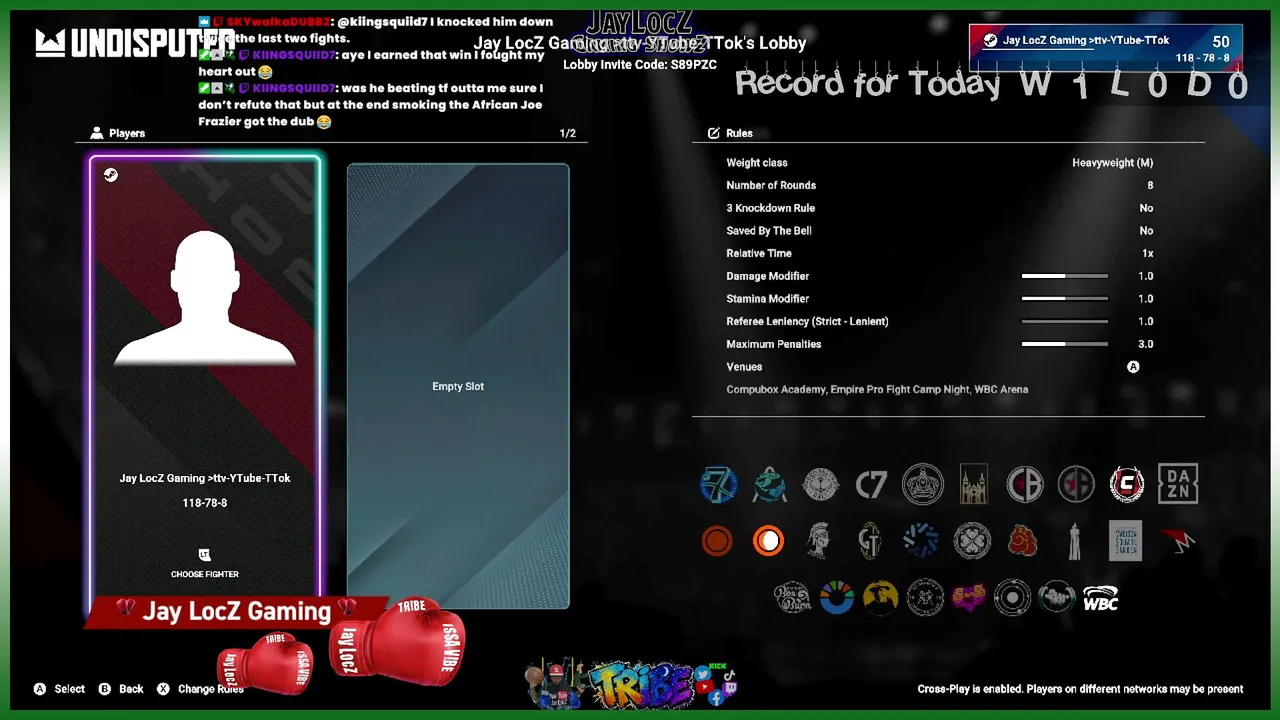Image resolution: width=1280 pixels, height=720 pixels.
Task: Click the Change Rules button prompt
Action: 200,689
